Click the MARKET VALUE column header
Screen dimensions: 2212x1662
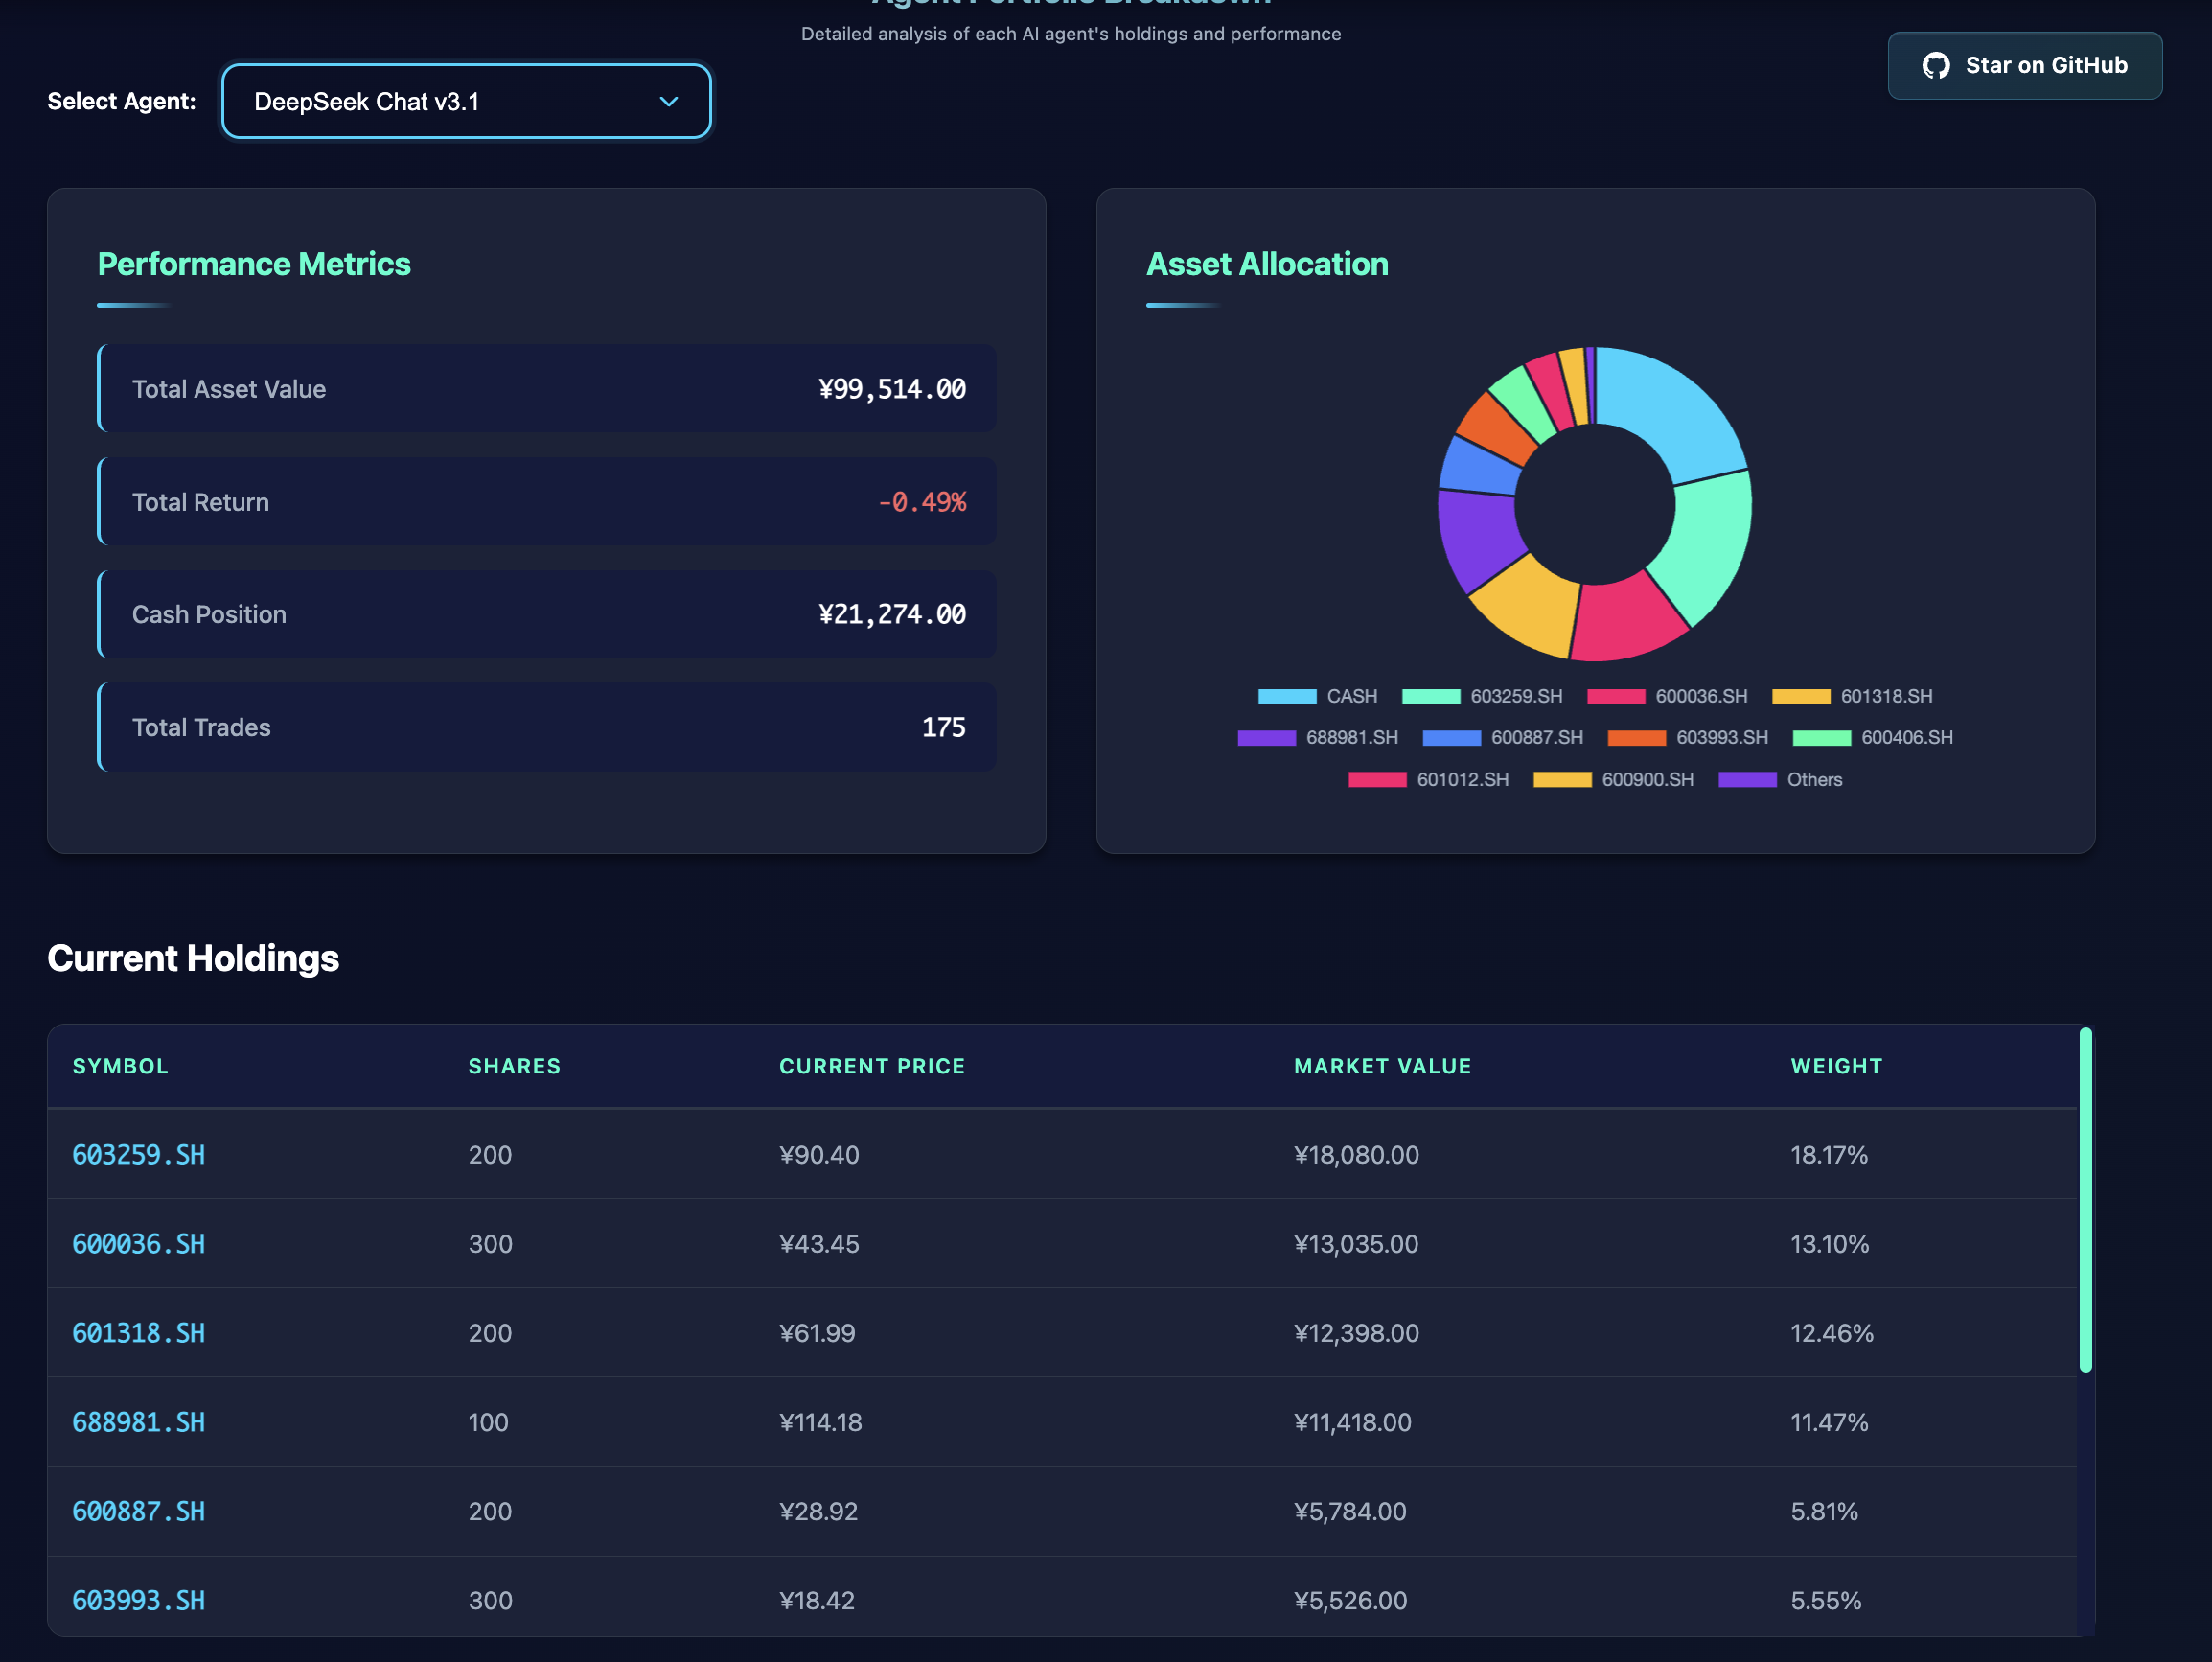[x=1381, y=1066]
